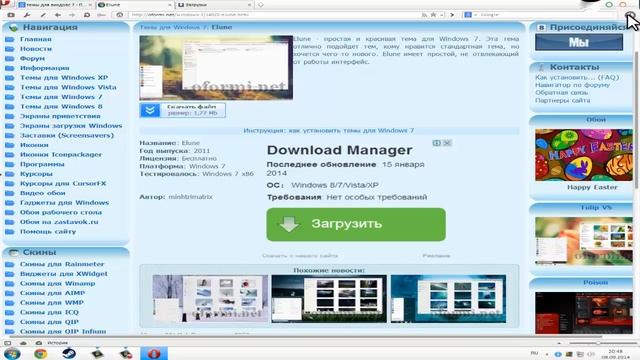640x360 pixels.
Task: Open Скины для ICQ link
Action: pos(49,312)
